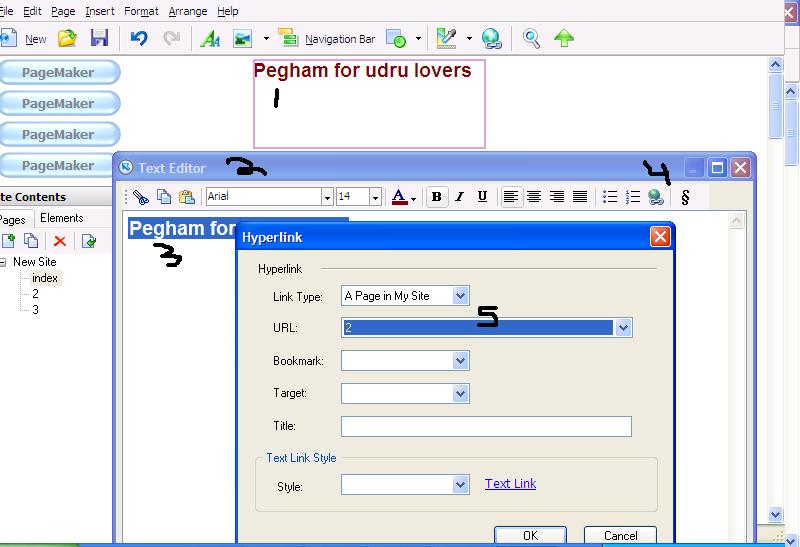Switch to the Elements tab

click(x=62, y=218)
